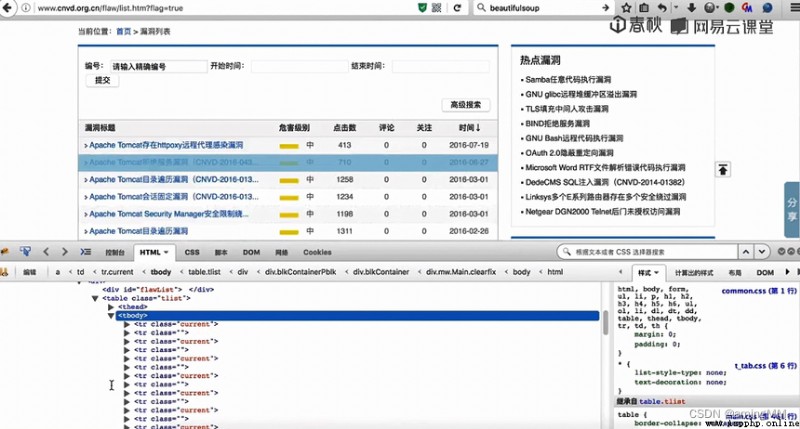Switch to the CSS panel tab
Viewport: 800px width, 429px height.
(x=192, y=253)
